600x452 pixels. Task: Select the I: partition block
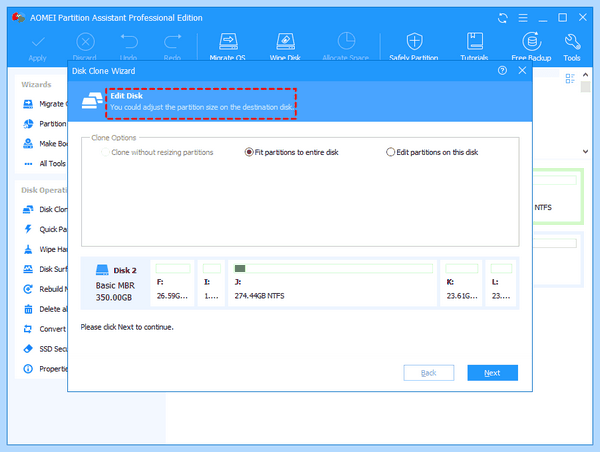[211, 283]
